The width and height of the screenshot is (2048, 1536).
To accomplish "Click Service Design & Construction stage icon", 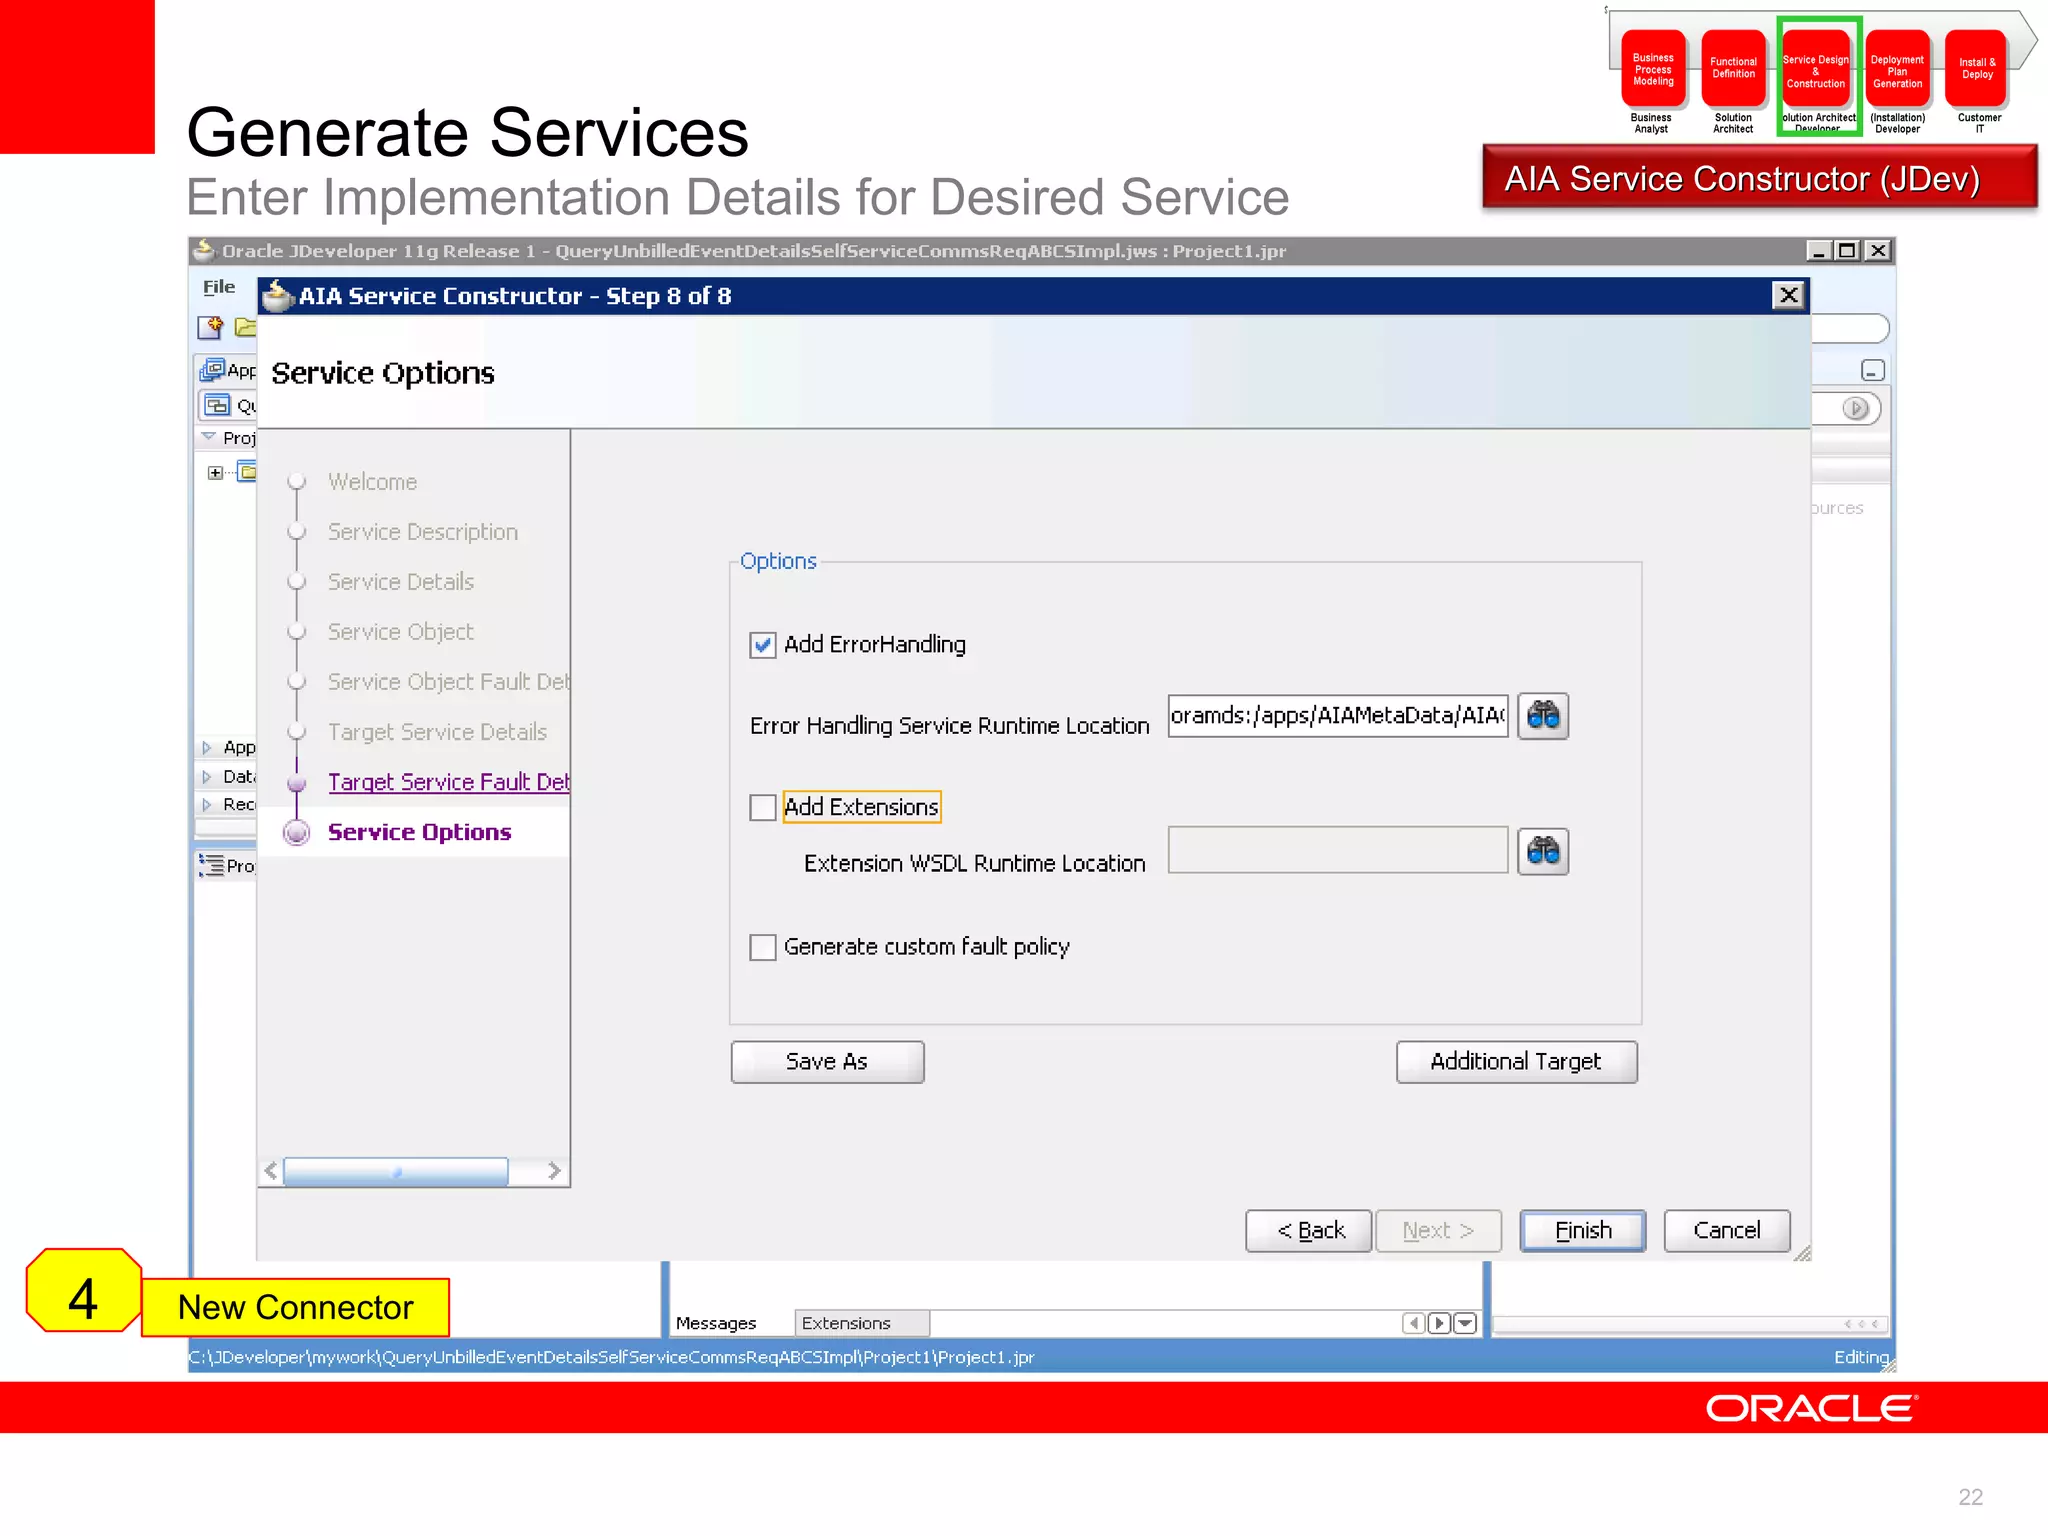I will coord(1816,69).
